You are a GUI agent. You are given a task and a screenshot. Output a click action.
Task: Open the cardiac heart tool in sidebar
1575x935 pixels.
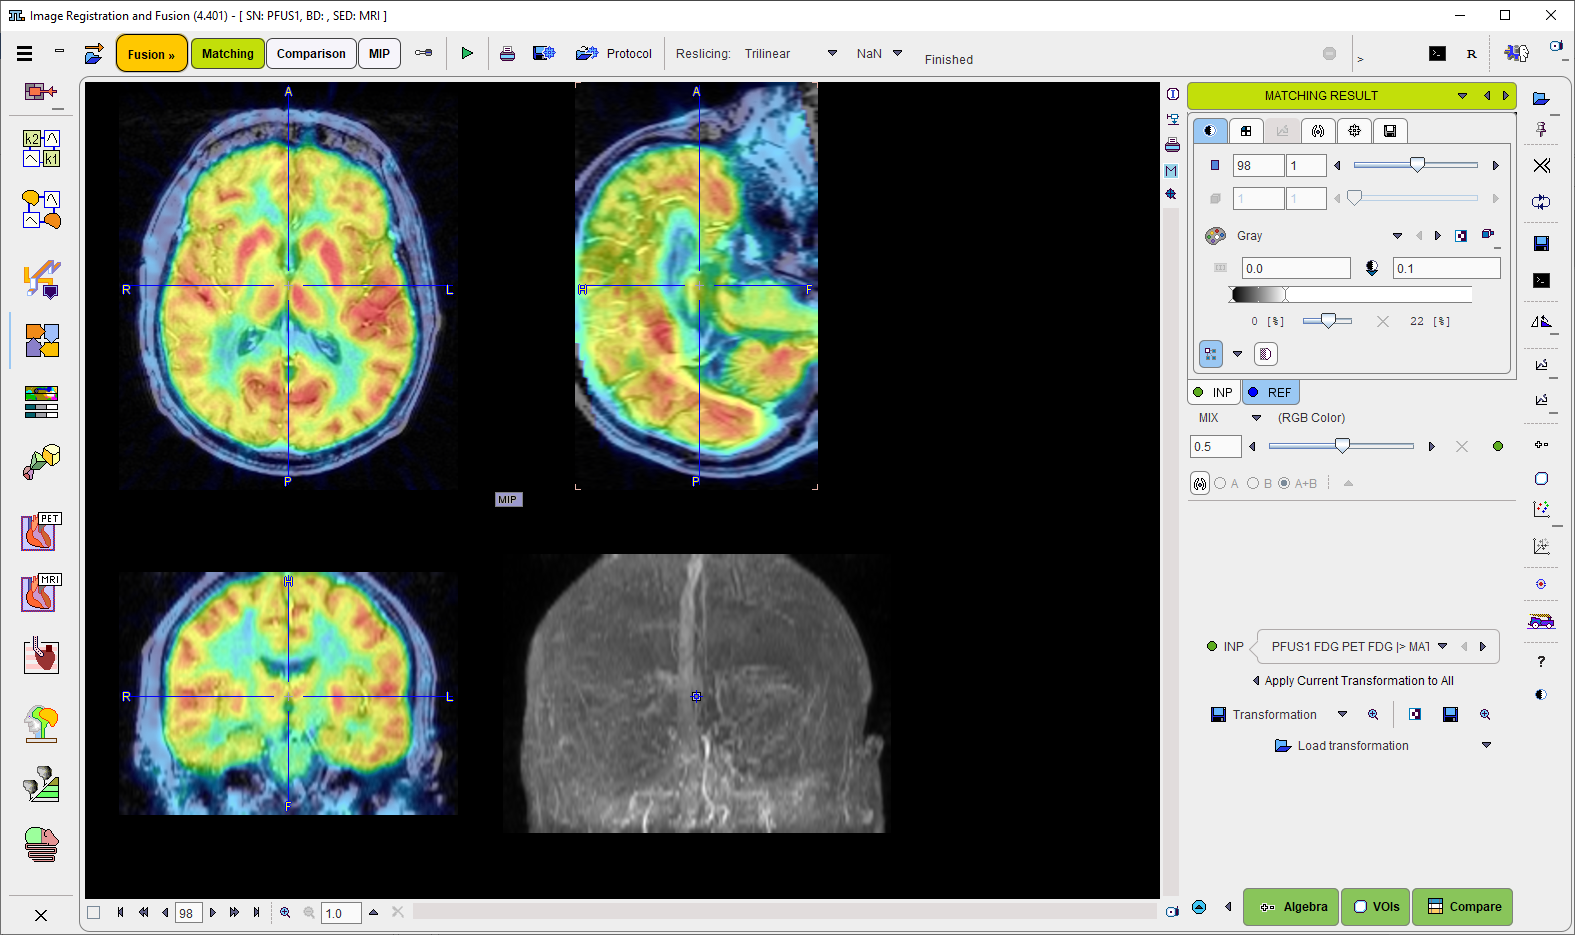pyautogui.click(x=41, y=656)
